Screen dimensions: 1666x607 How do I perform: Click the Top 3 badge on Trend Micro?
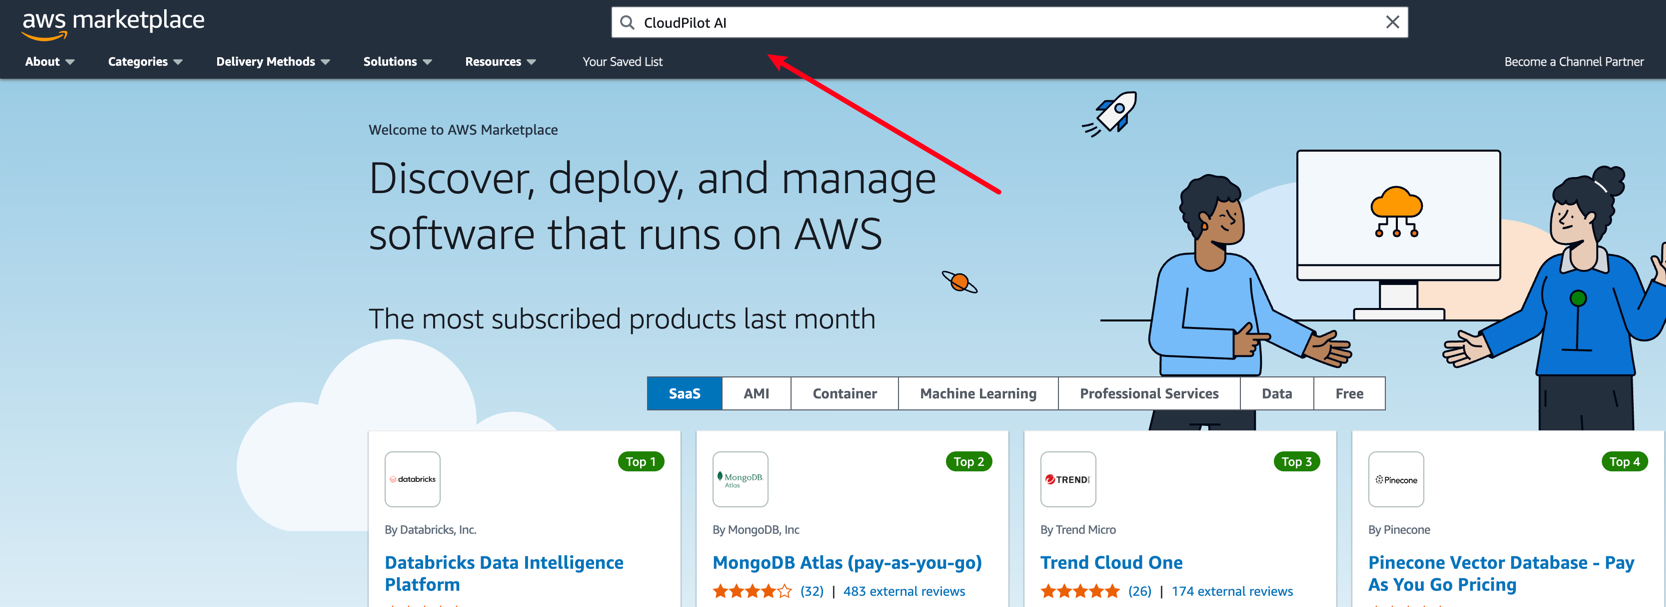(x=1297, y=461)
